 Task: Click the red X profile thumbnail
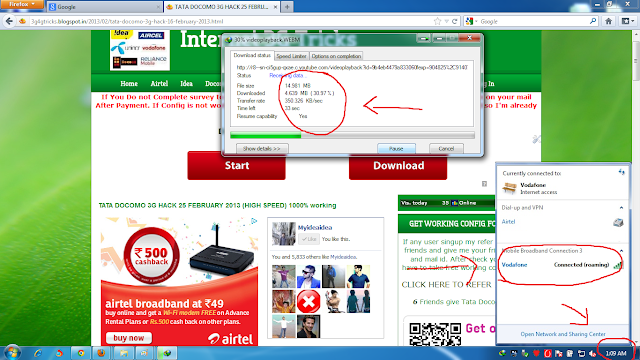click(308, 302)
